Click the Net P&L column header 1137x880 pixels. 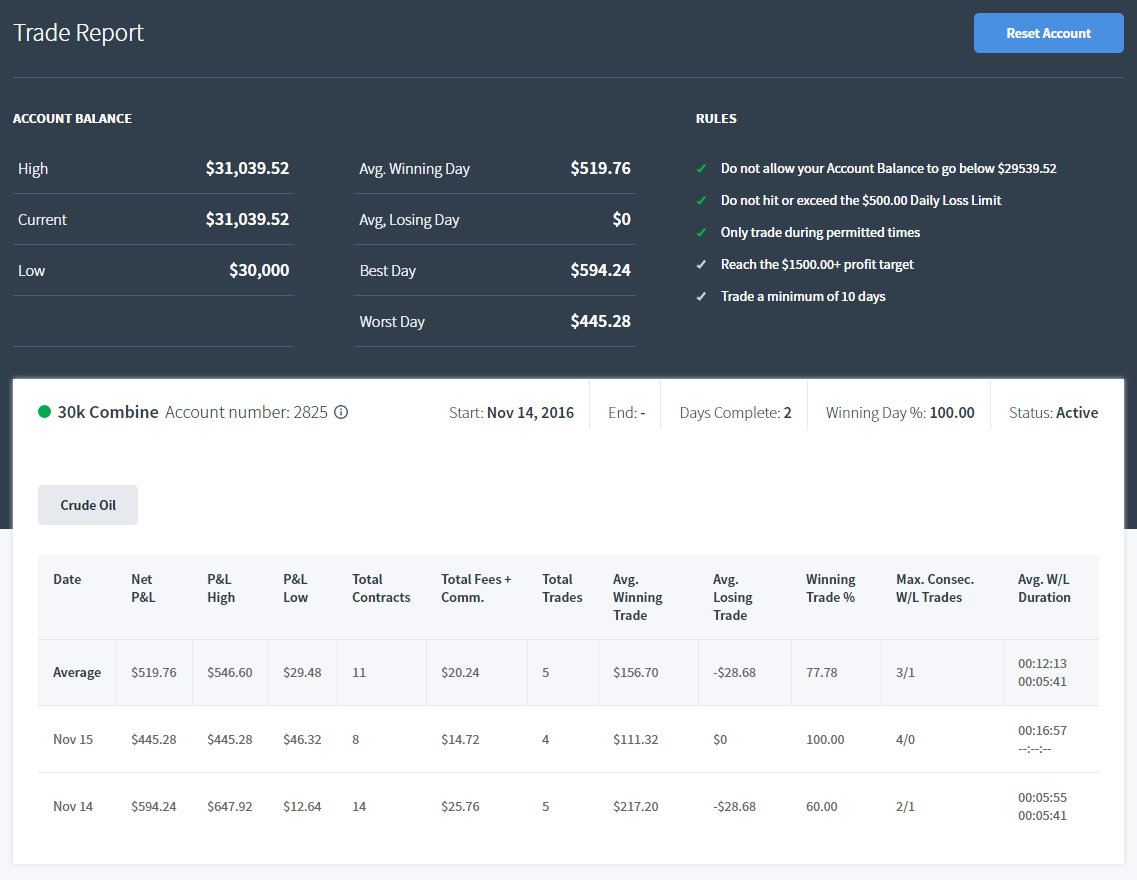pyautogui.click(x=143, y=589)
